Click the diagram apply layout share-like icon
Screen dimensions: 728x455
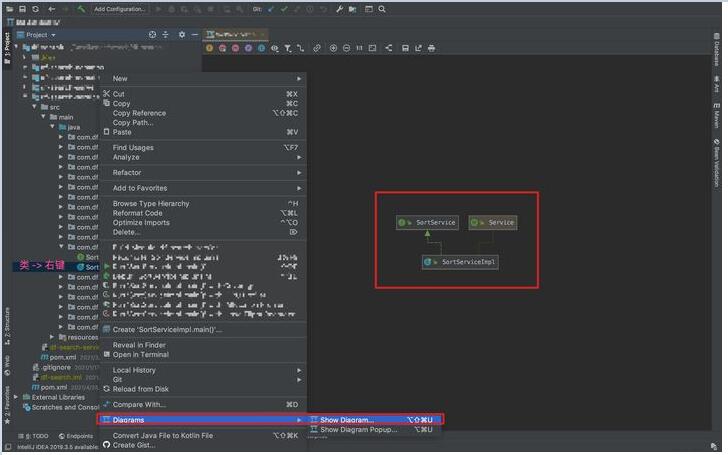[x=389, y=48]
